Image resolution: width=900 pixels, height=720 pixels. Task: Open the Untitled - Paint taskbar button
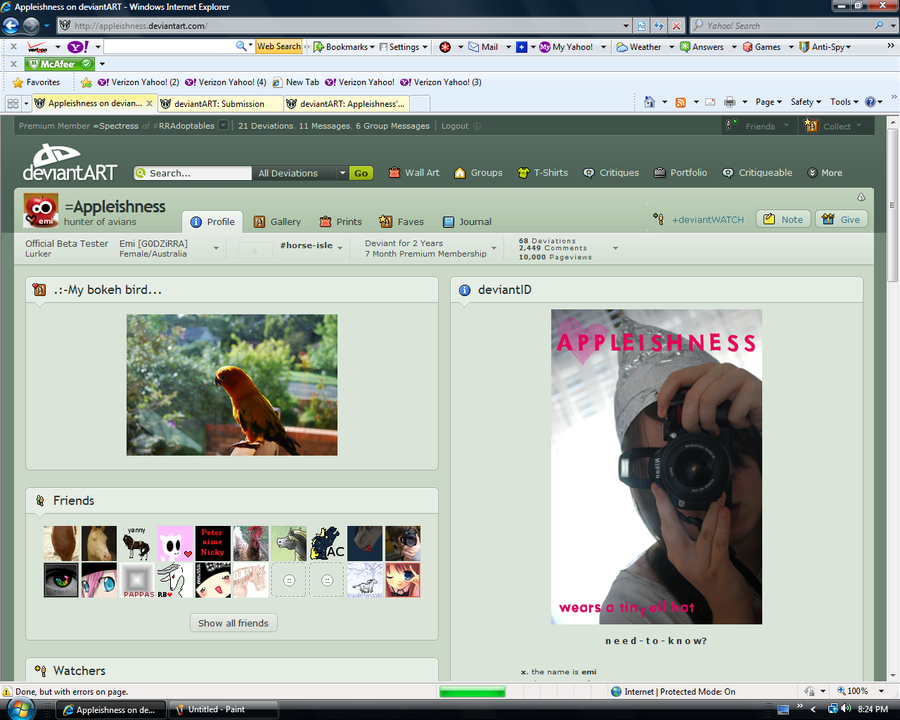click(223, 710)
